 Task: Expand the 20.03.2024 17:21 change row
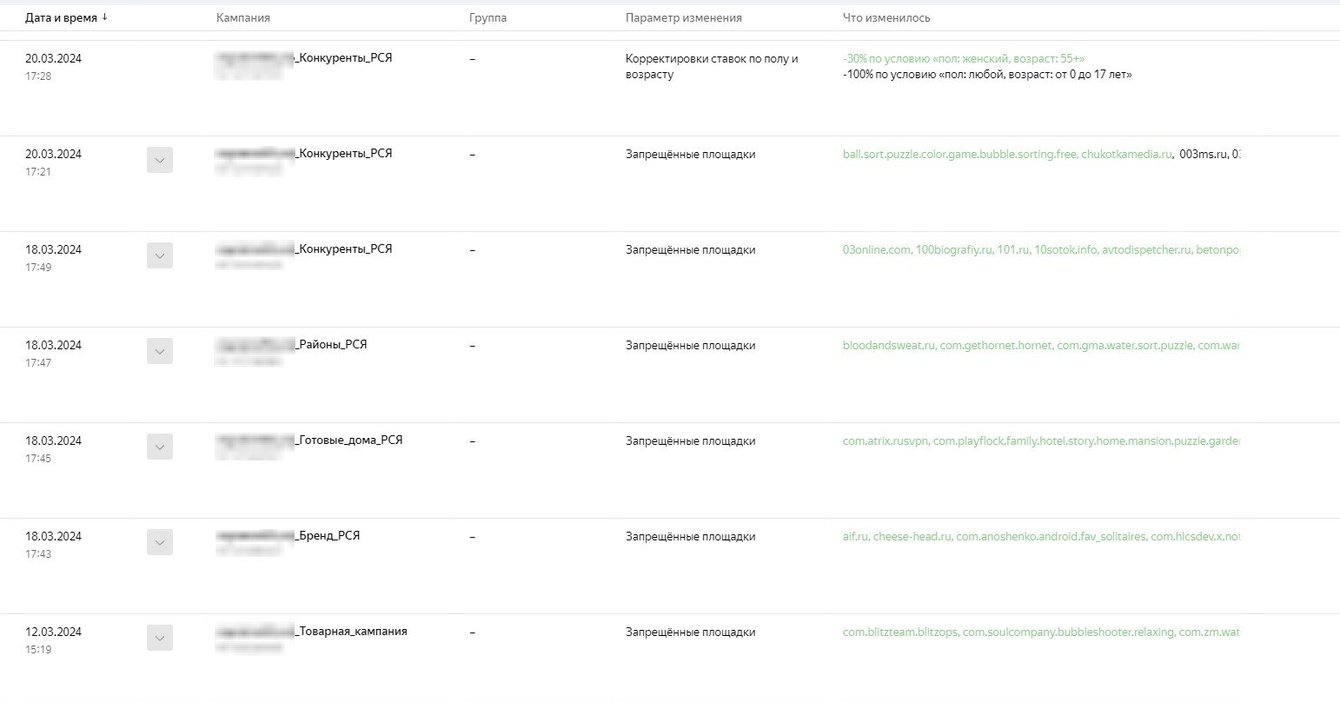coord(160,160)
